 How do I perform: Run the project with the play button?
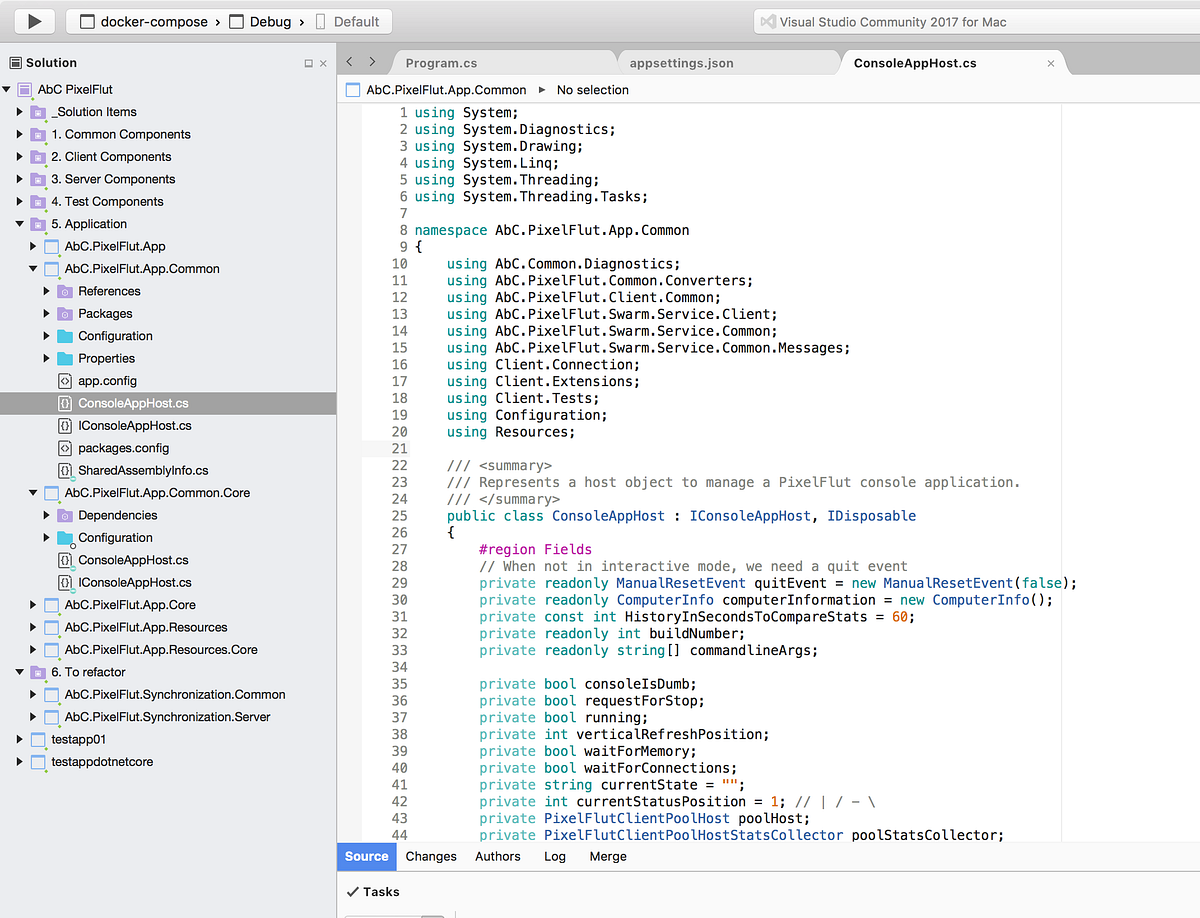pyautogui.click(x=35, y=21)
